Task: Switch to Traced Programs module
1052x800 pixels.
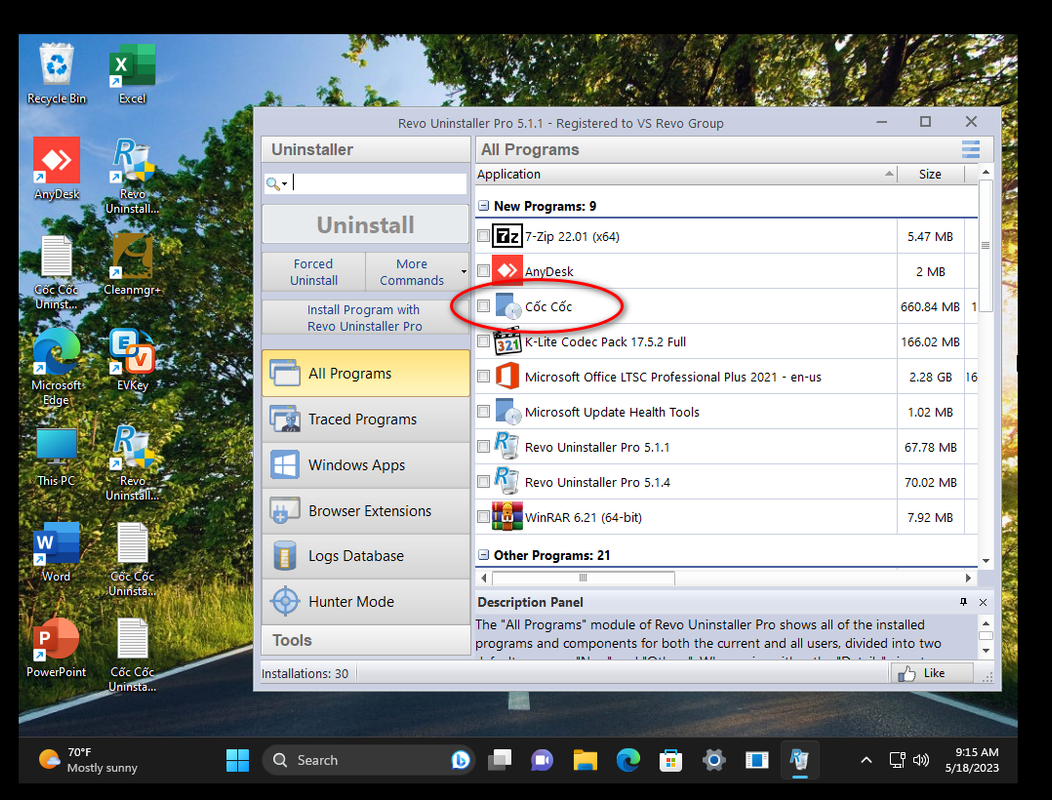Action: click(366, 419)
